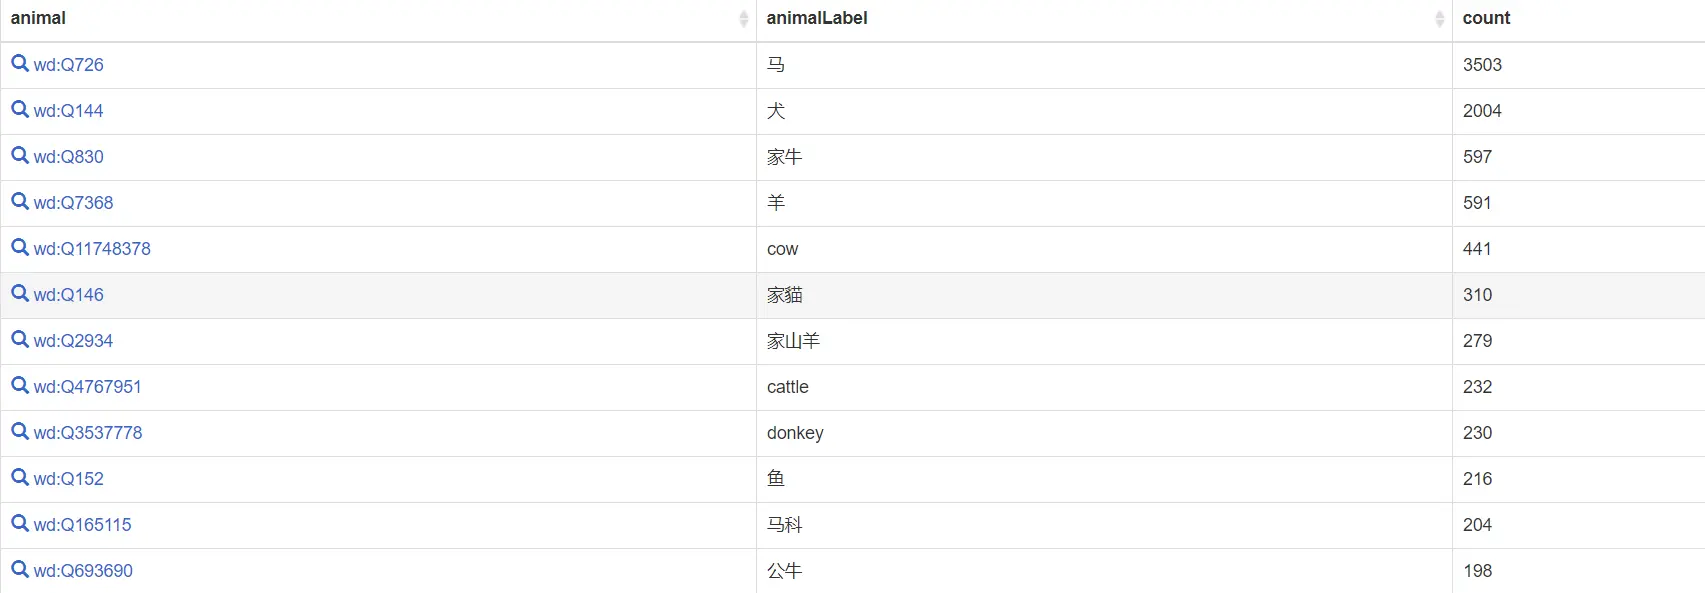Viewport: 1705px width, 593px height.
Task: Open the wd:Q726 link
Action: pyautogui.click(x=68, y=65)
